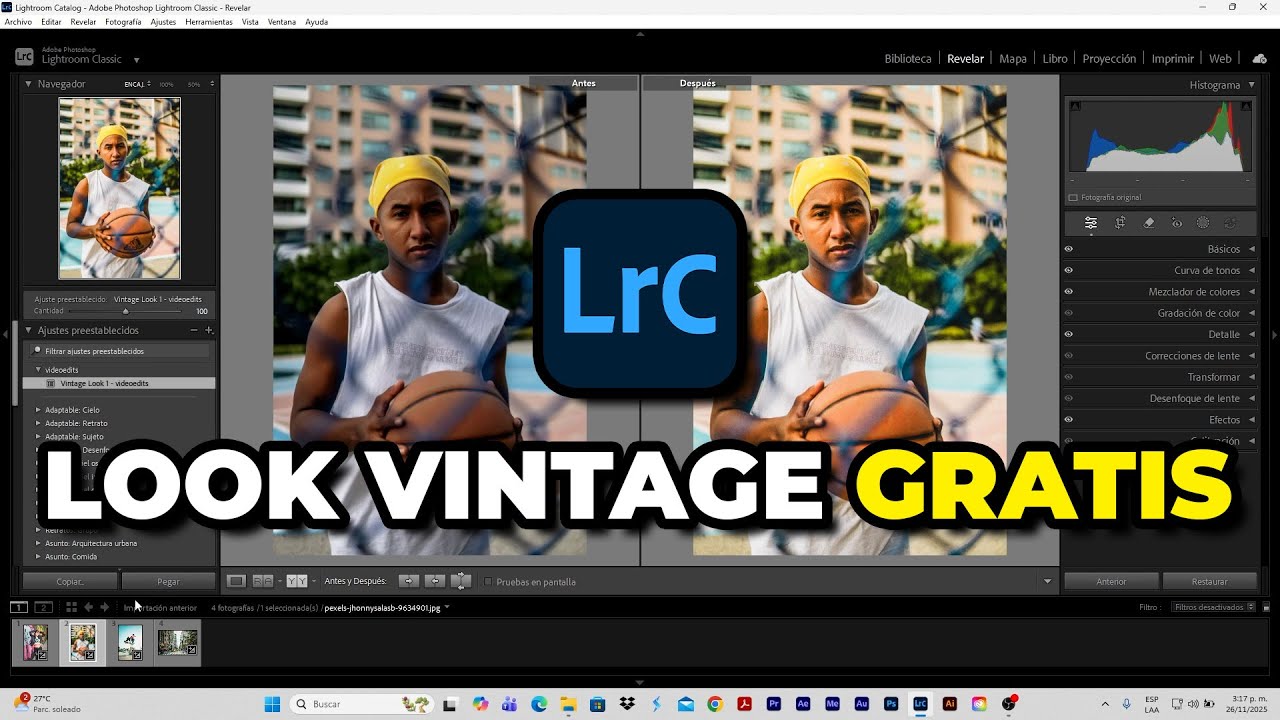
Task: Click the Lightroom cloud sync icon
Action: click(1259, 59)
